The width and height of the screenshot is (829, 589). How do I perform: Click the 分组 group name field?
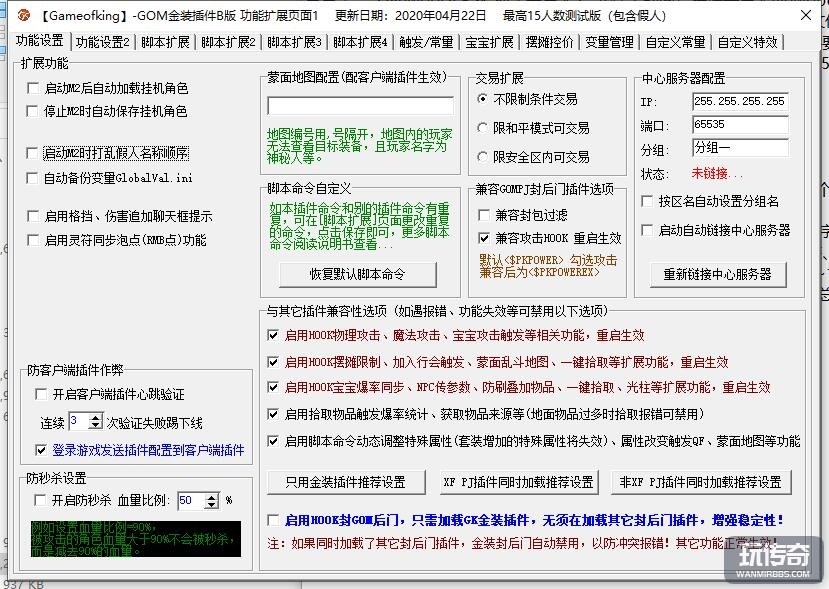point(740,148)
